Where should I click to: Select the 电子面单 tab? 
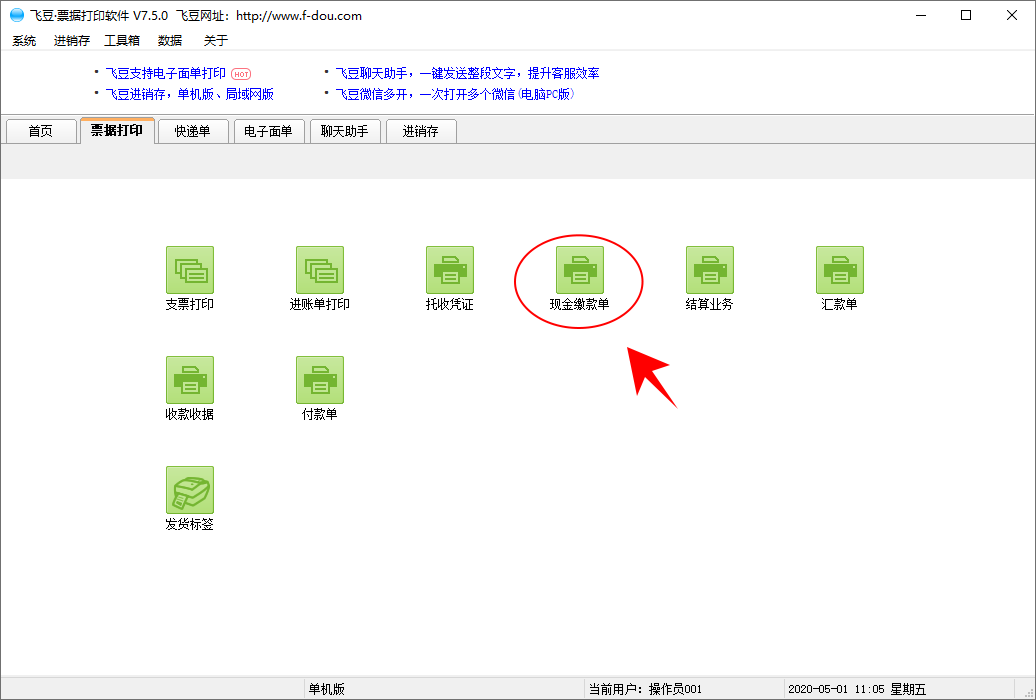268,131
